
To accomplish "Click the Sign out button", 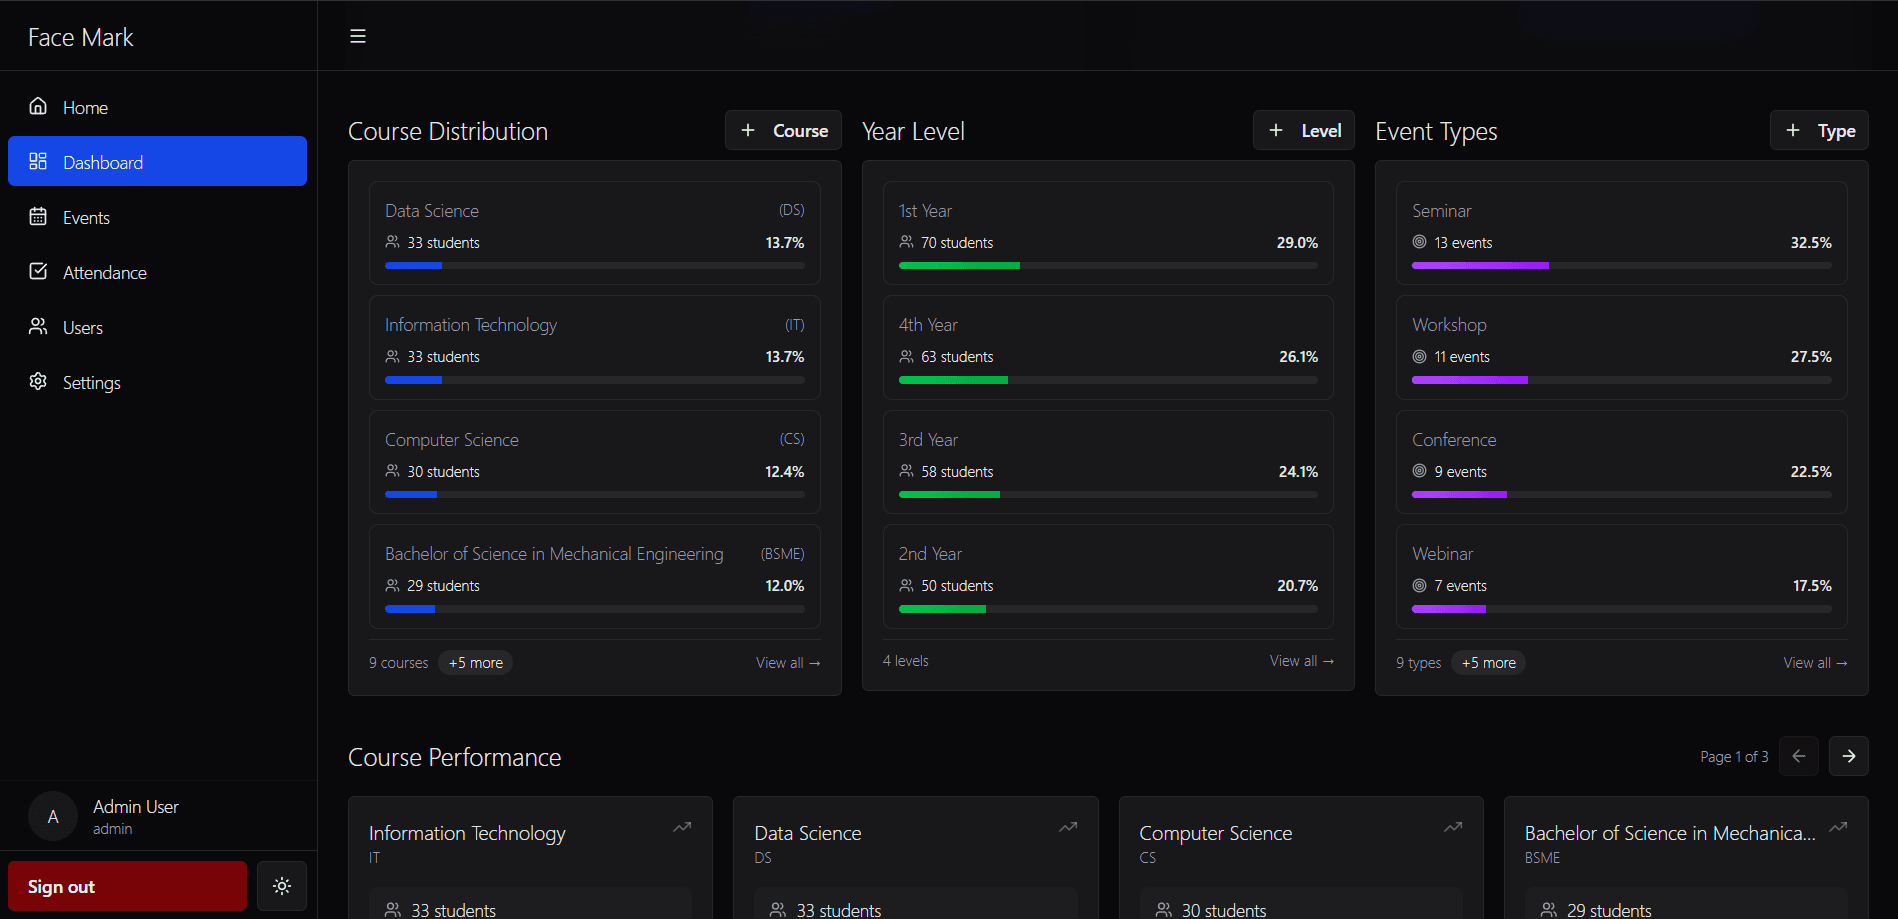I will 127,886.
